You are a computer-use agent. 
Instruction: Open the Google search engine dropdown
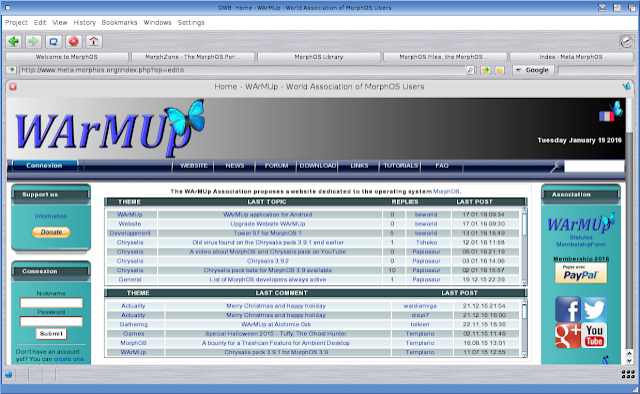(x=533, y=70)
